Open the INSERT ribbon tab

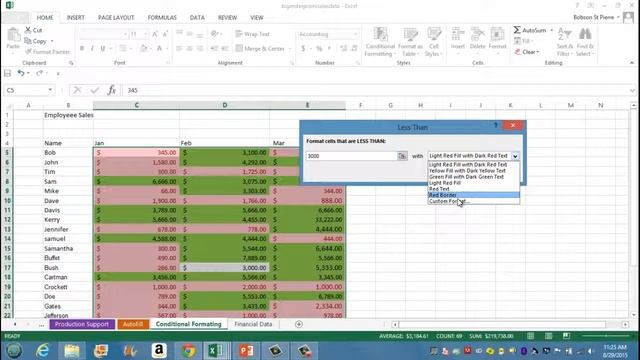[76, 18]
